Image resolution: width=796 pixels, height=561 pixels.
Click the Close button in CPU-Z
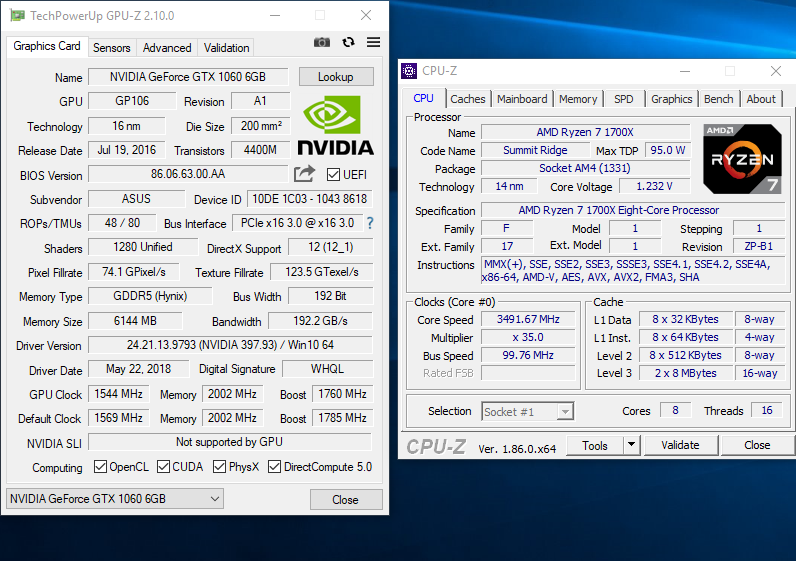coord(757,445)
